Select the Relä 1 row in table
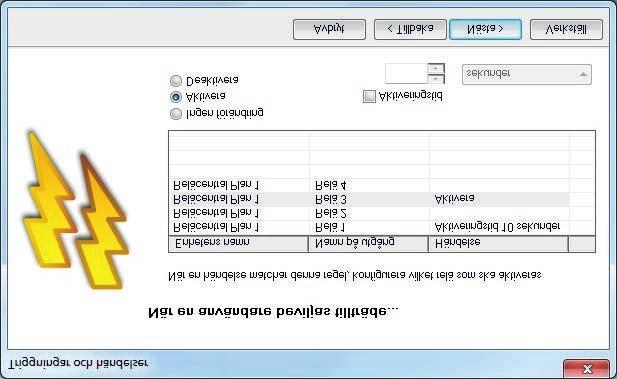Screen dimensions: 617x379 369,227
